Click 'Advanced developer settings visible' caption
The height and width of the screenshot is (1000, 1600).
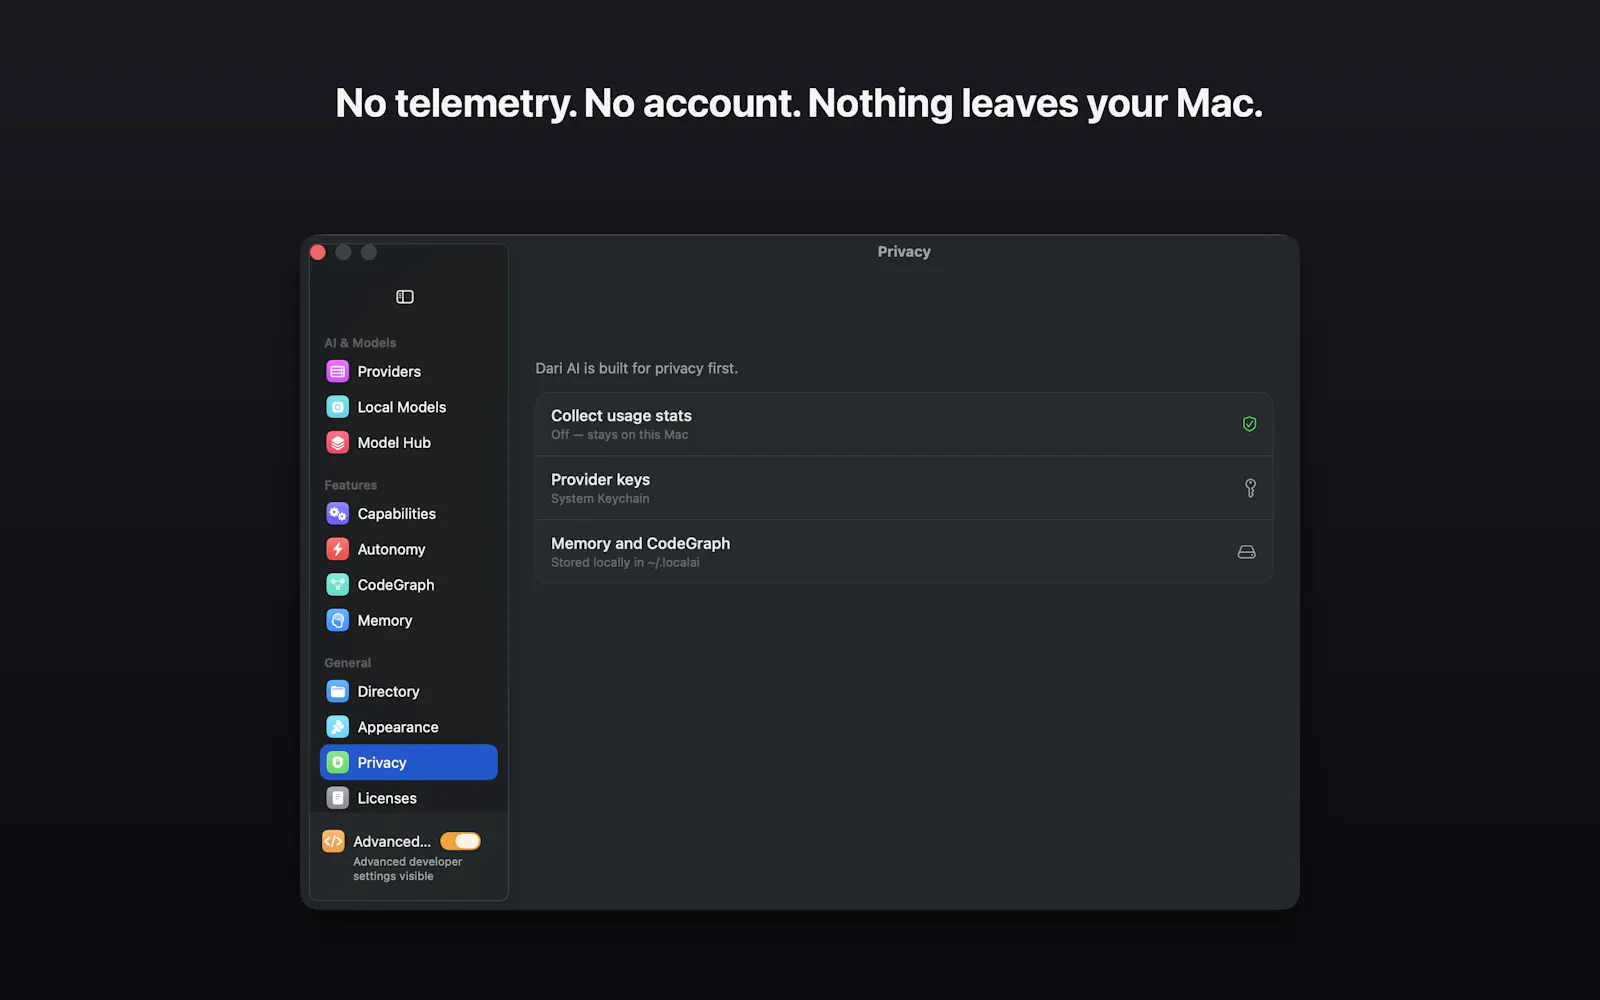click(x=407, y=869)
